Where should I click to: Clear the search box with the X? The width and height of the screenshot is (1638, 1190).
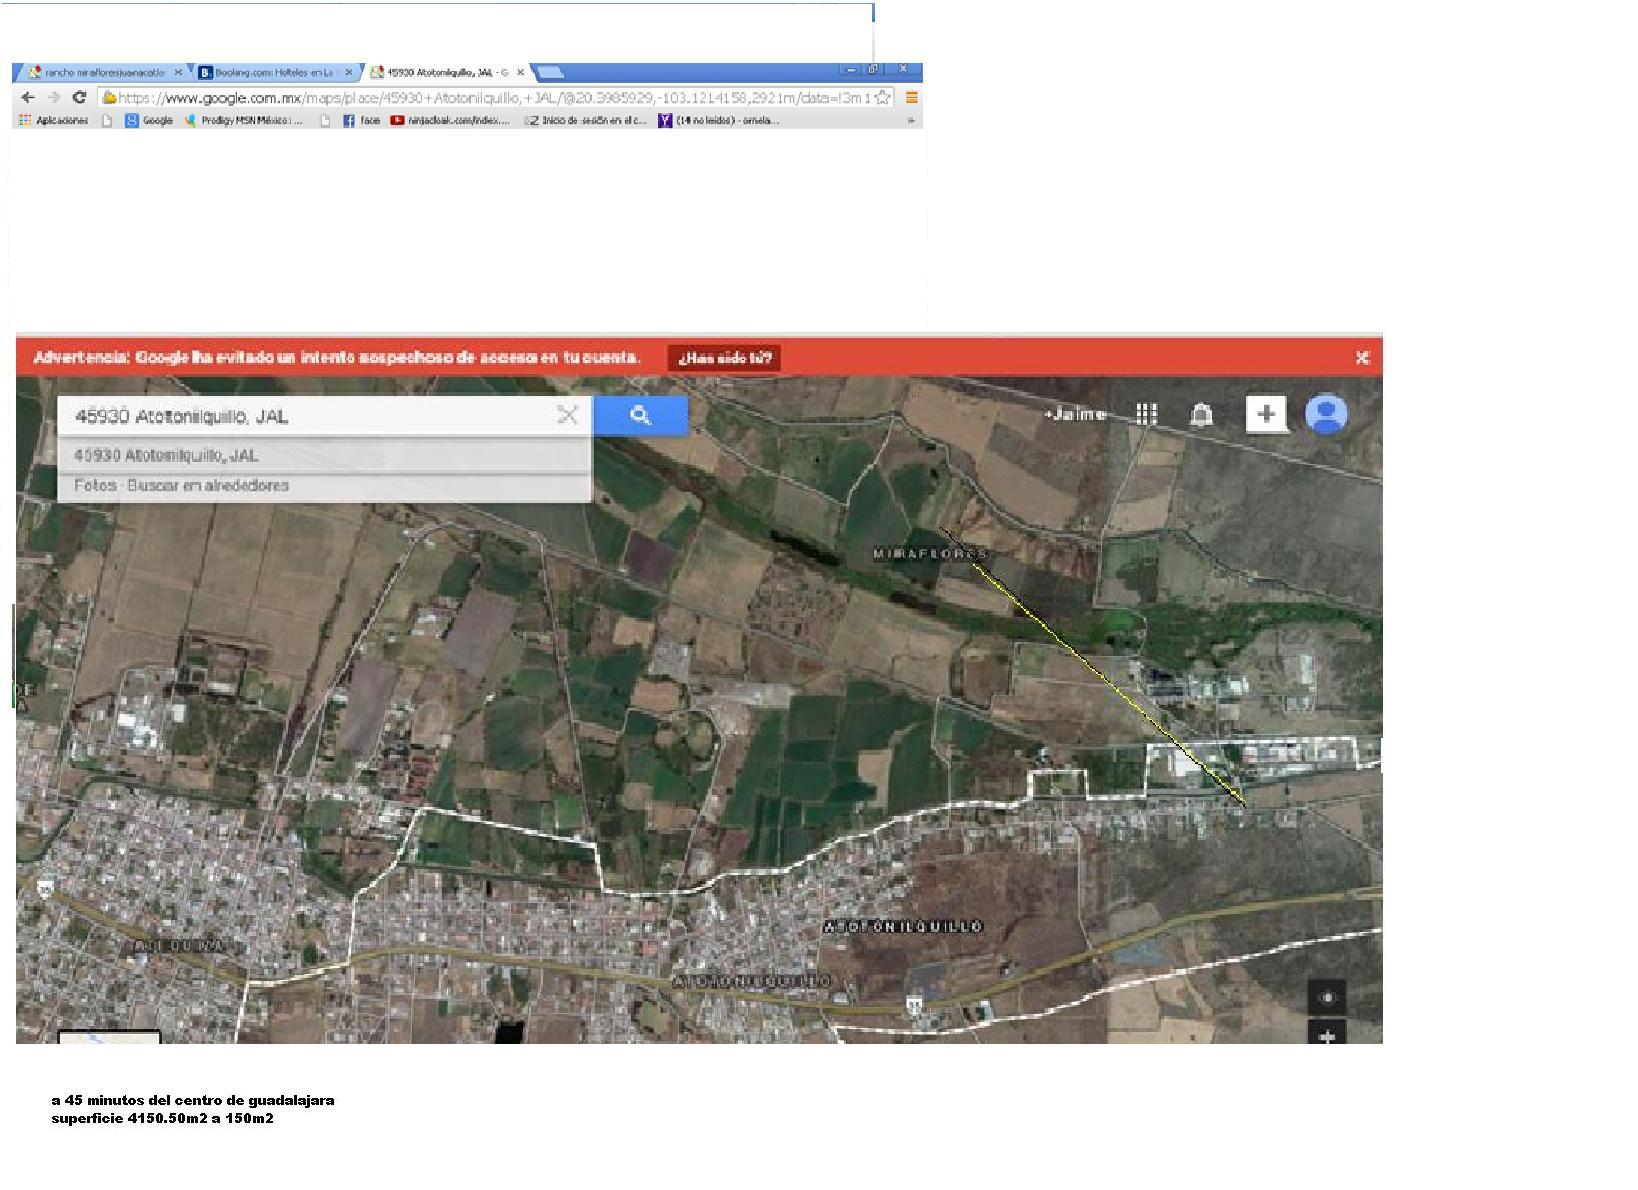coord(567,415)
